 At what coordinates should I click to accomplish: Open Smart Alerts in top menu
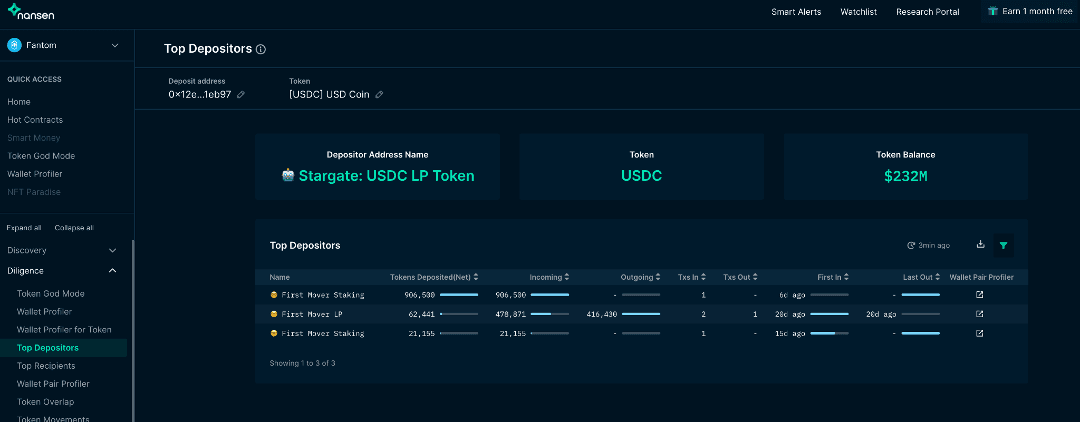click(x=796, y=12)
